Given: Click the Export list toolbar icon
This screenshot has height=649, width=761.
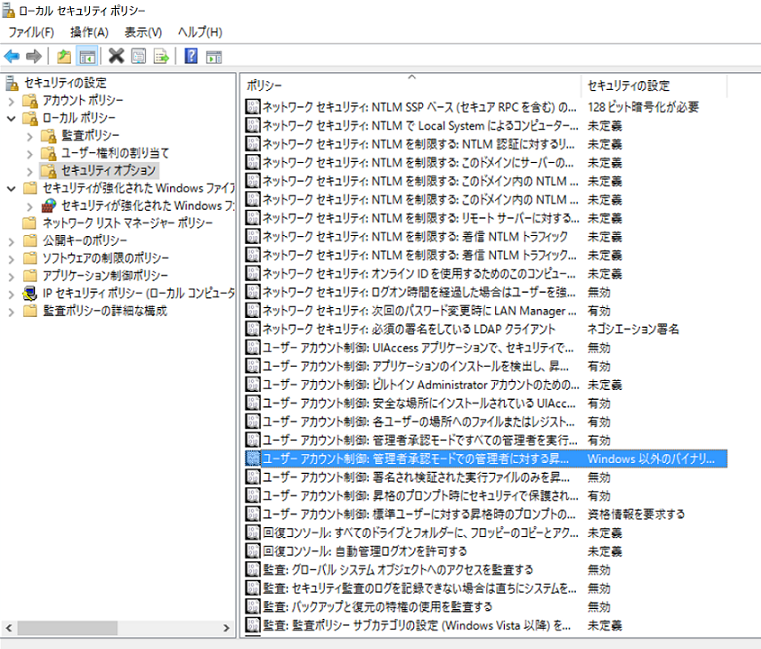Looking at the screenshot, I should pyautogui.click(x=161, y=56).
